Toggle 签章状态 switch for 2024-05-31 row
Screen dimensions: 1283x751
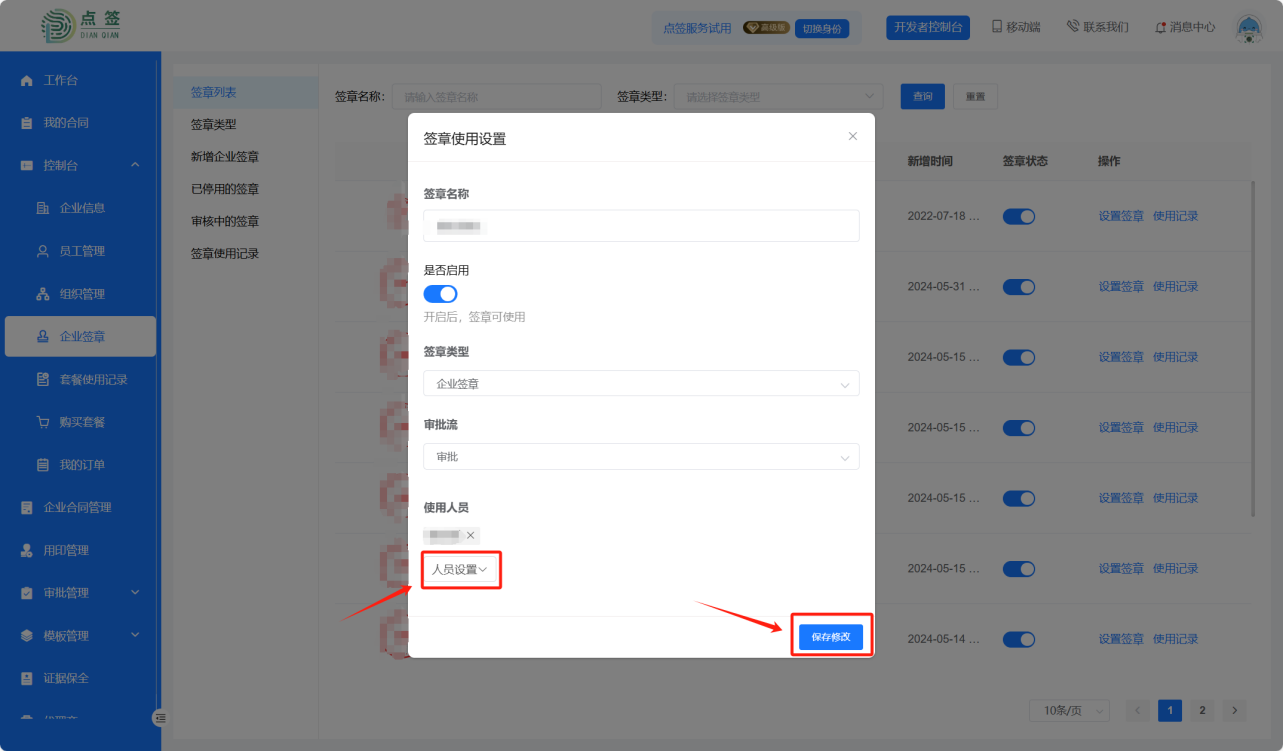click(x=1018, y=287)
